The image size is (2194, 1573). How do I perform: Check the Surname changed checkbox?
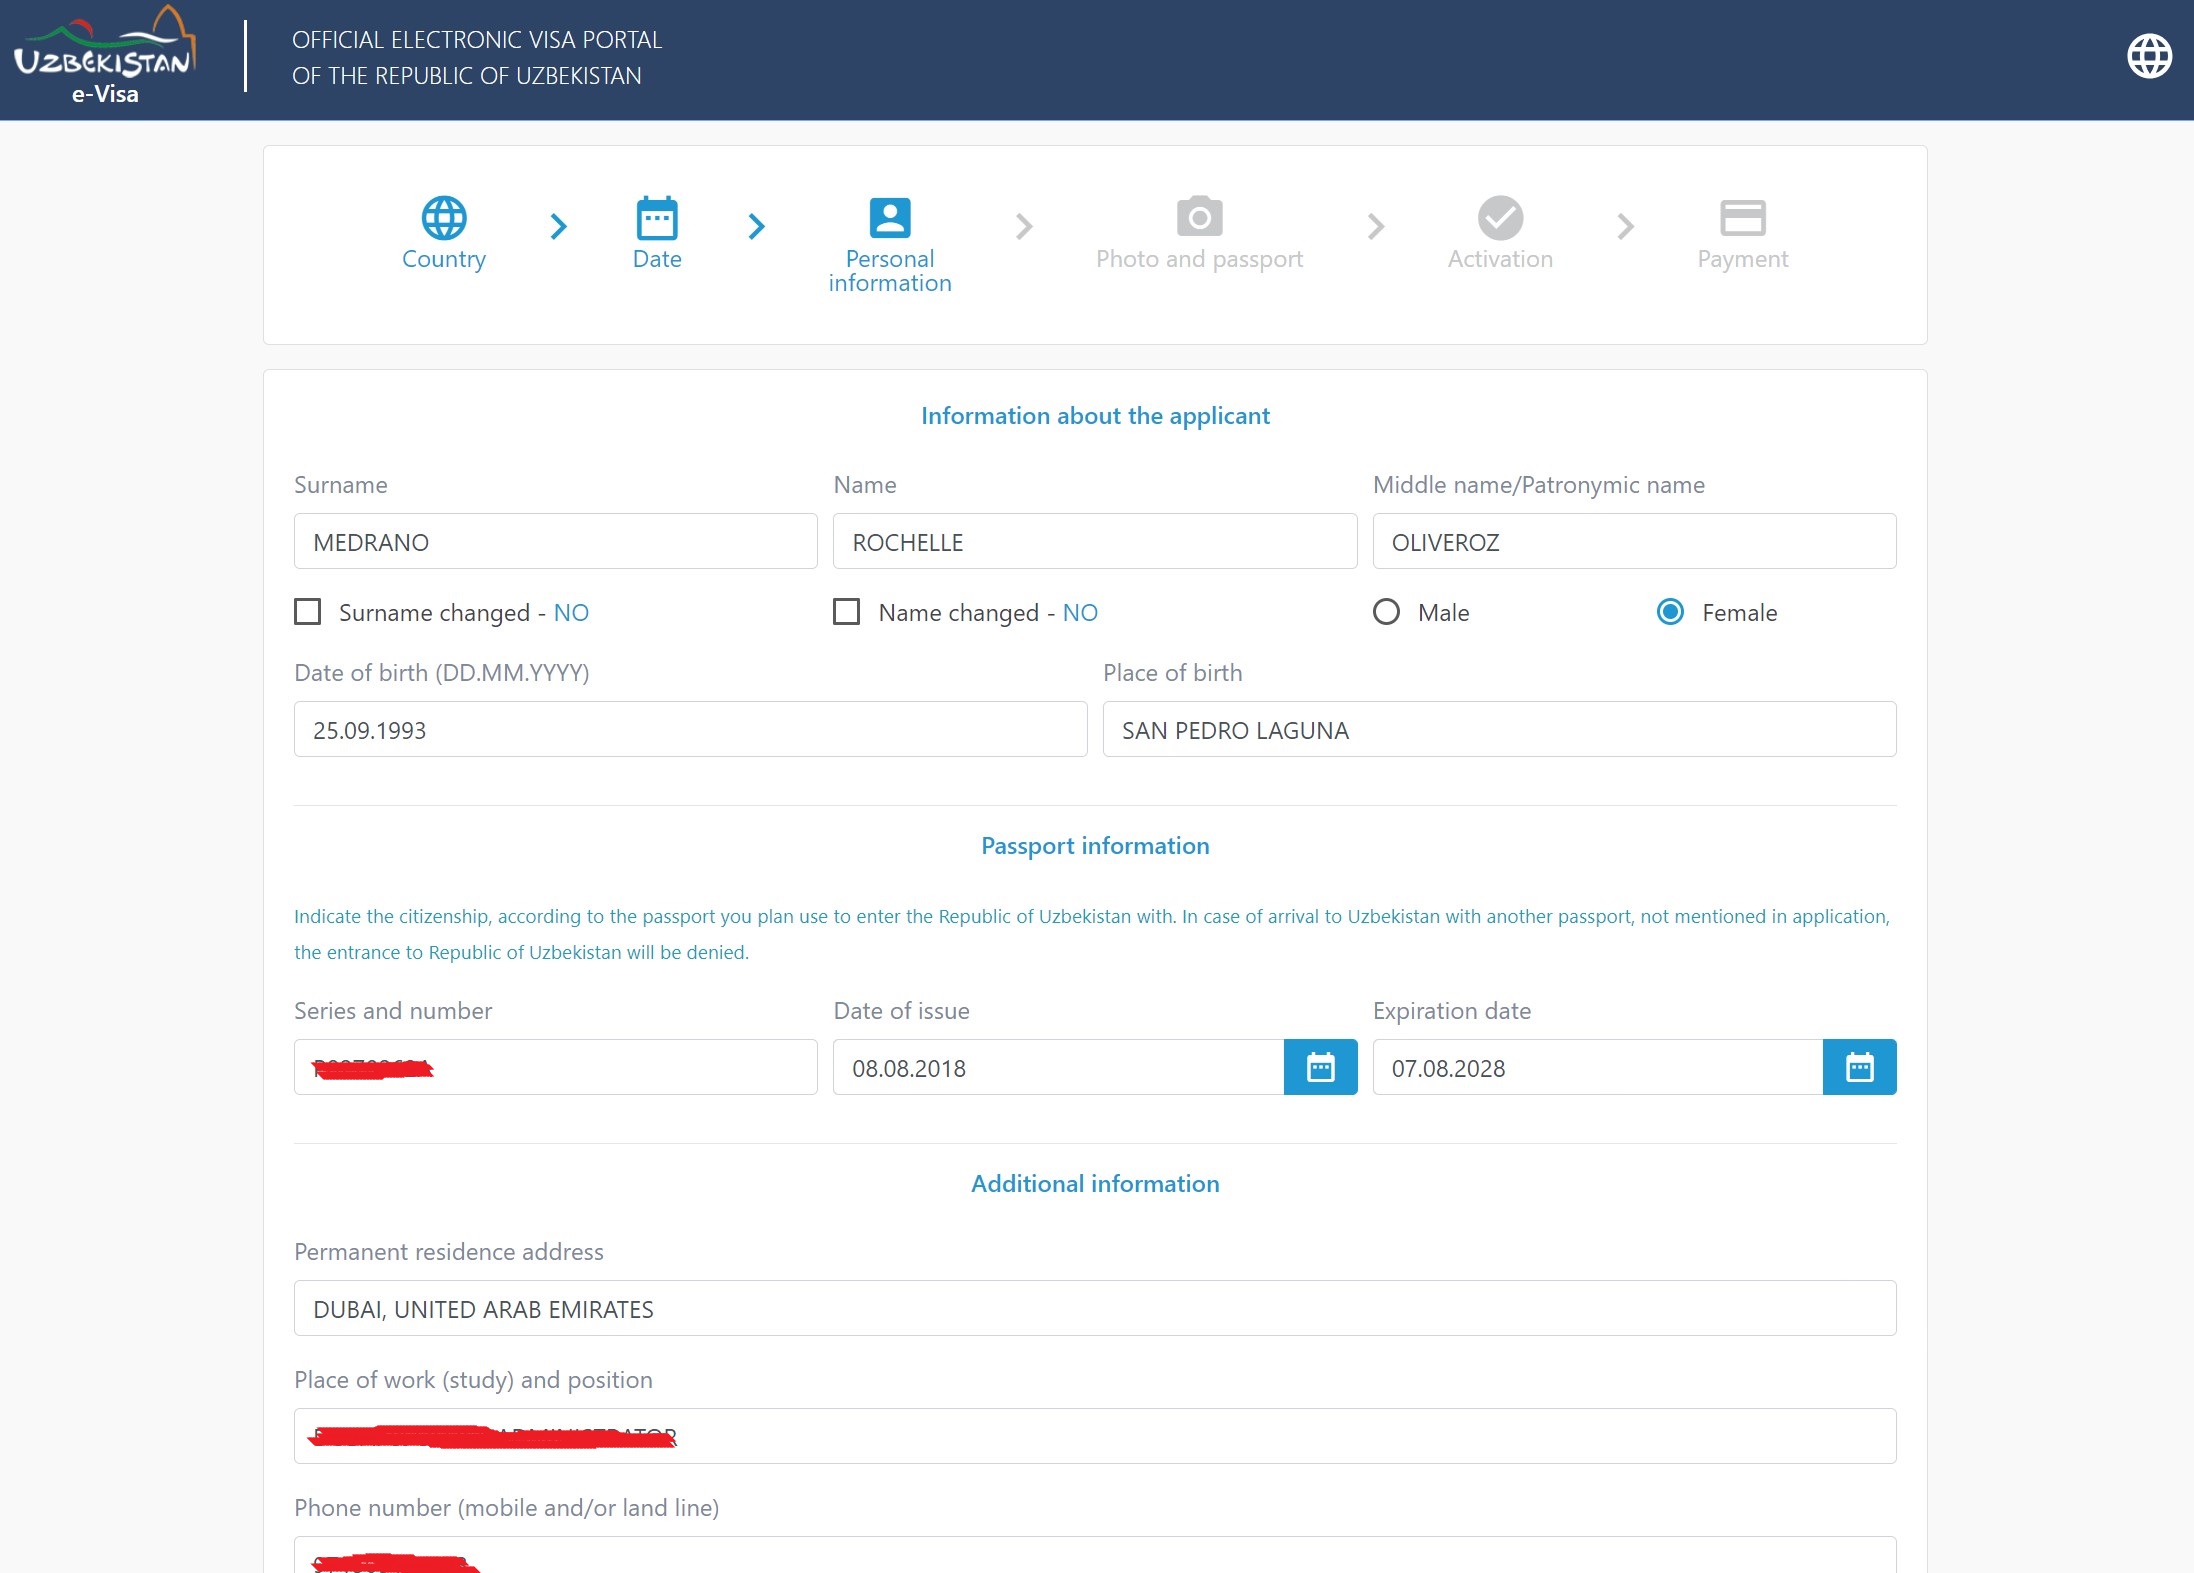[308, 611]
